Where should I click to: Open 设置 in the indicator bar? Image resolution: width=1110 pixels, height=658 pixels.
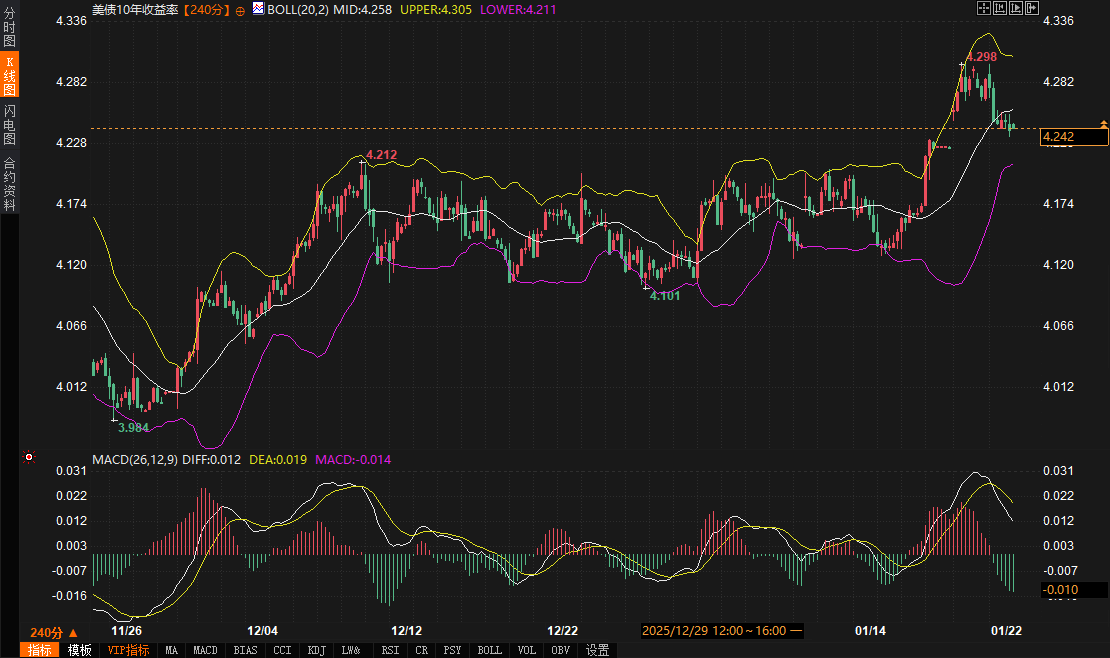click(x=598, y=650)
